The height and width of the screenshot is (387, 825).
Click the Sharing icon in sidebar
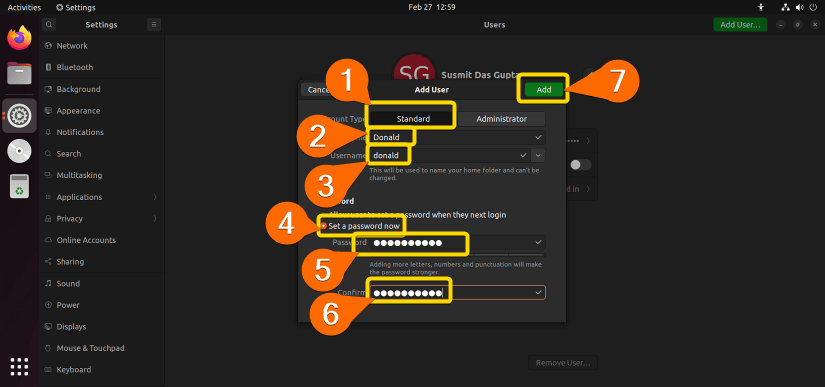[48, 261]
